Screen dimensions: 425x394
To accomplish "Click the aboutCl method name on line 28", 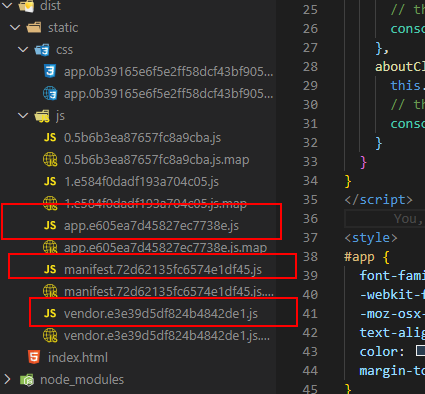I will 400,67.
